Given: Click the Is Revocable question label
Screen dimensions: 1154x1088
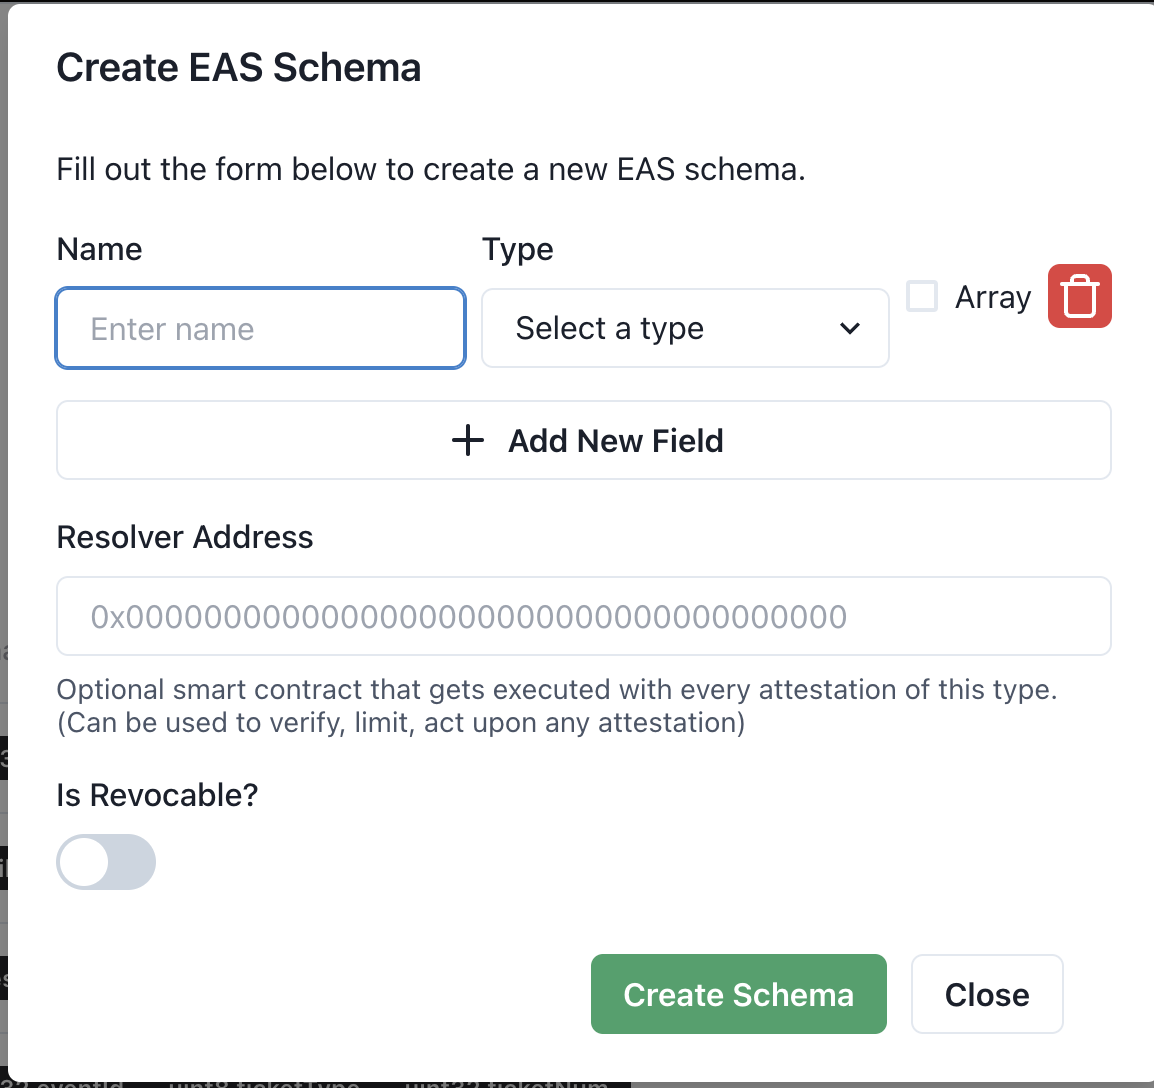Looking at the screenshot, I should coord(157,794).
